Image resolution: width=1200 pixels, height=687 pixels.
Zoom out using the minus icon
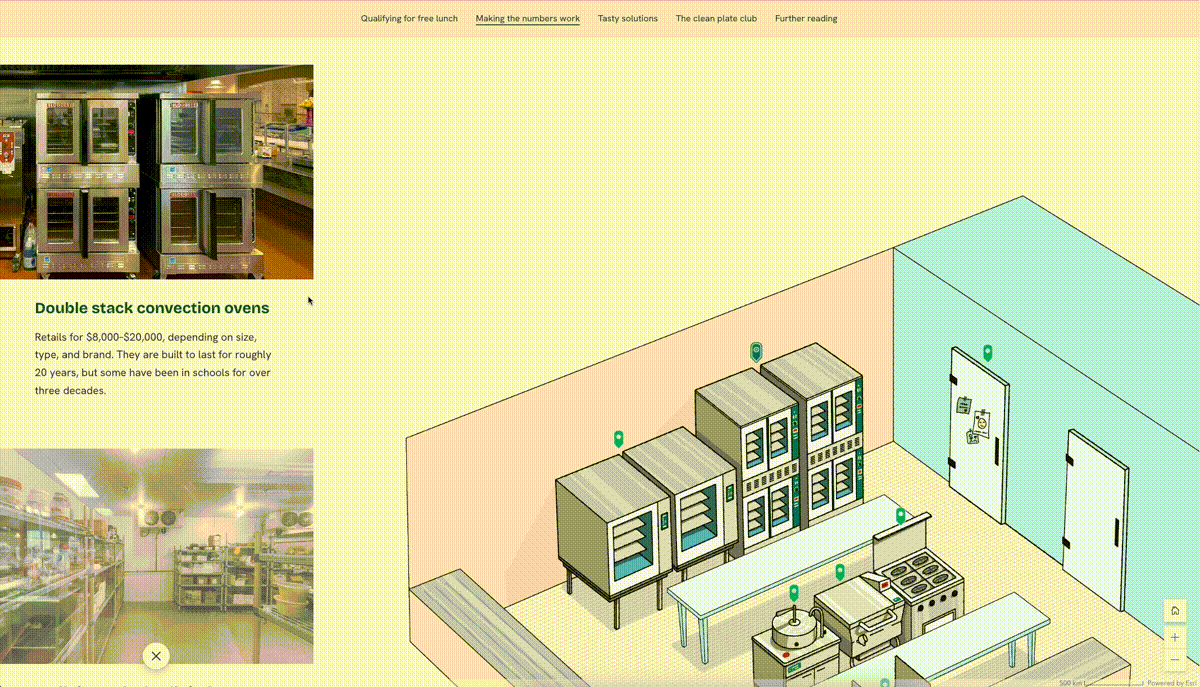[1174, 660]
